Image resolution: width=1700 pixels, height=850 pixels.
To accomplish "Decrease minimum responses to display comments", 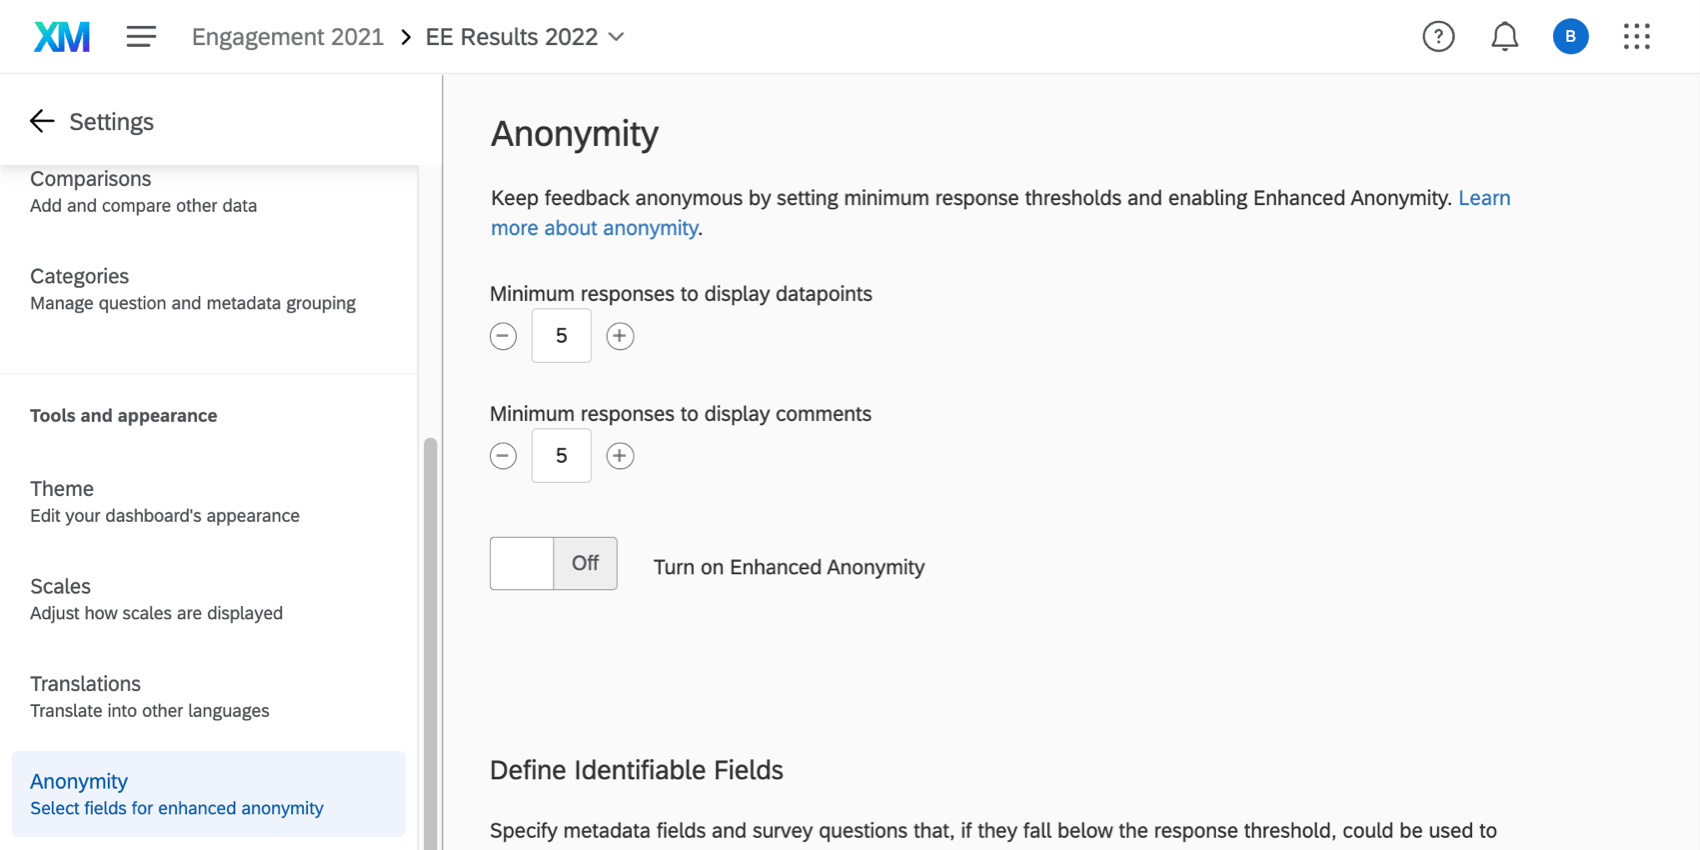I will click(503, 455).
